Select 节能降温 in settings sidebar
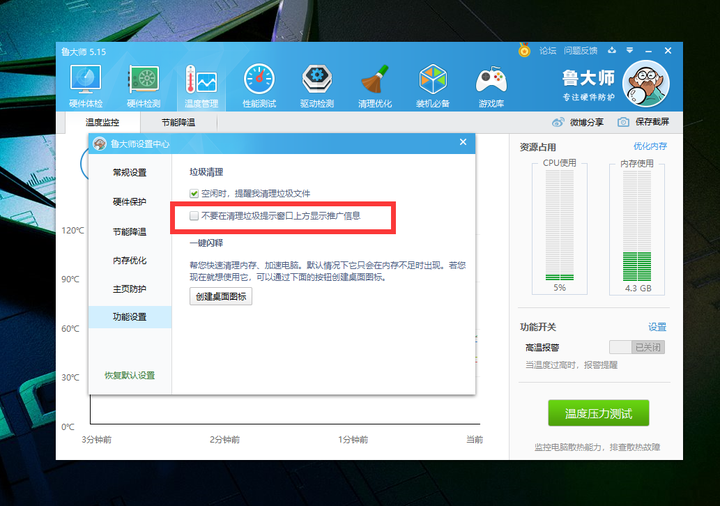The height and width of the screenshot is (506, 720). coord(129,231)
